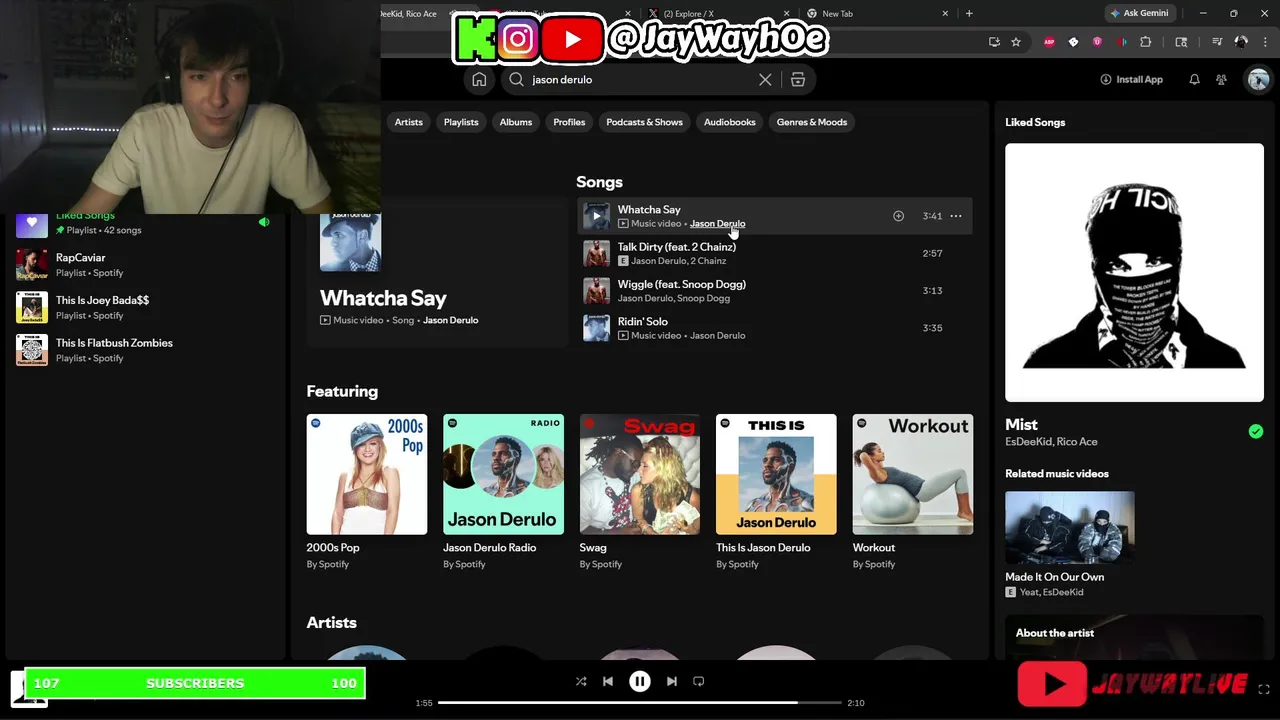
Task: Filter results by Podcasts & Shows
Action: coord(644,122)
